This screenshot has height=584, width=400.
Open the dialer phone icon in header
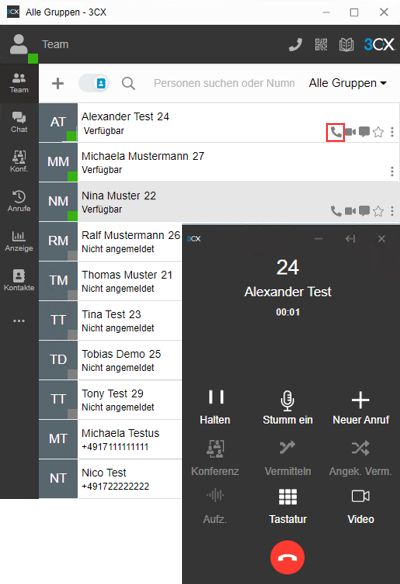(296, 45)
